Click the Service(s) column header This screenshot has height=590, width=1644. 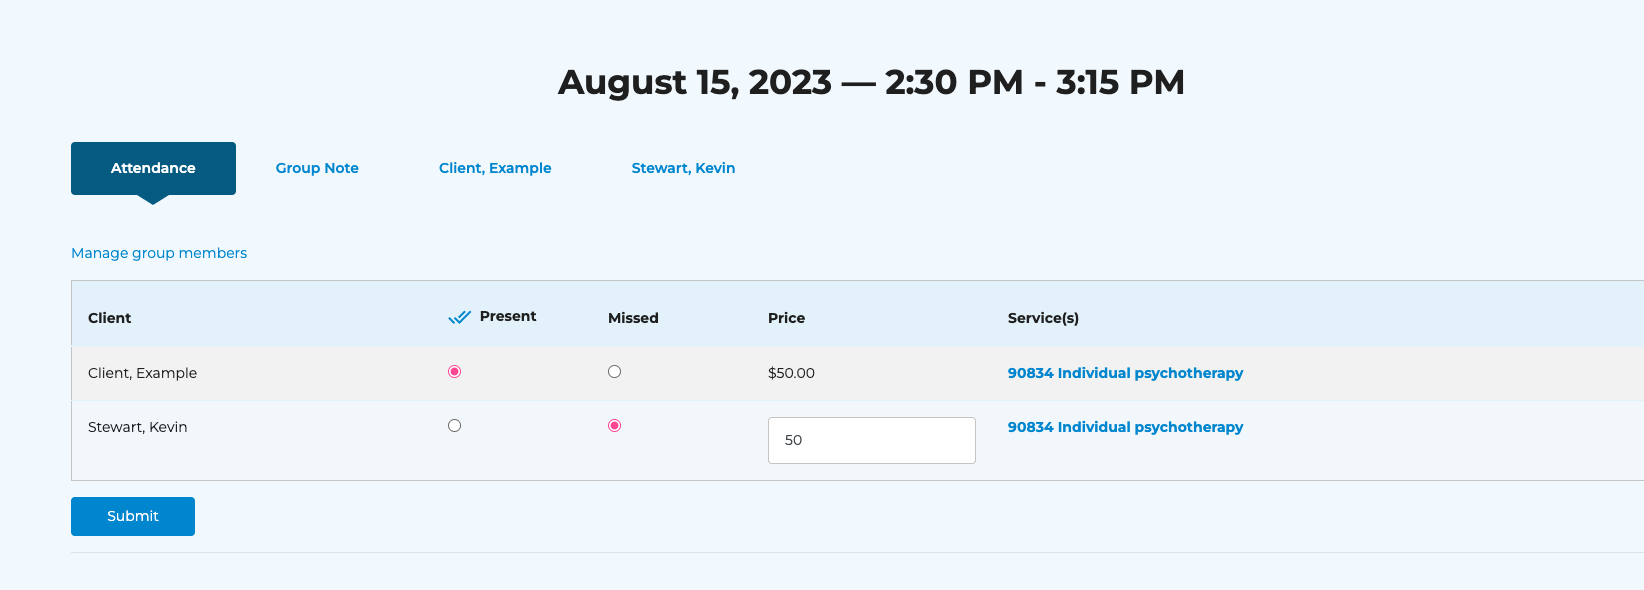click(x=1043, y=318)
